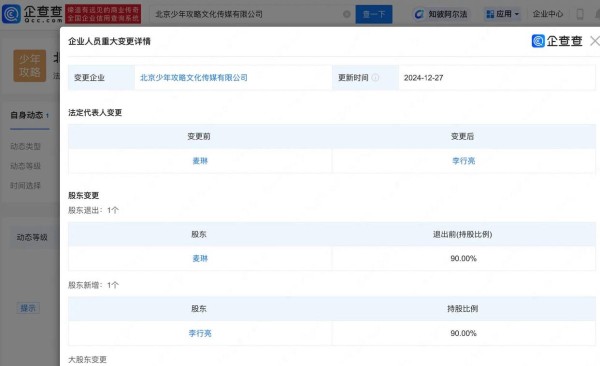Clear the search box with the X icon
600x366 pixels.
click(347, 14)
